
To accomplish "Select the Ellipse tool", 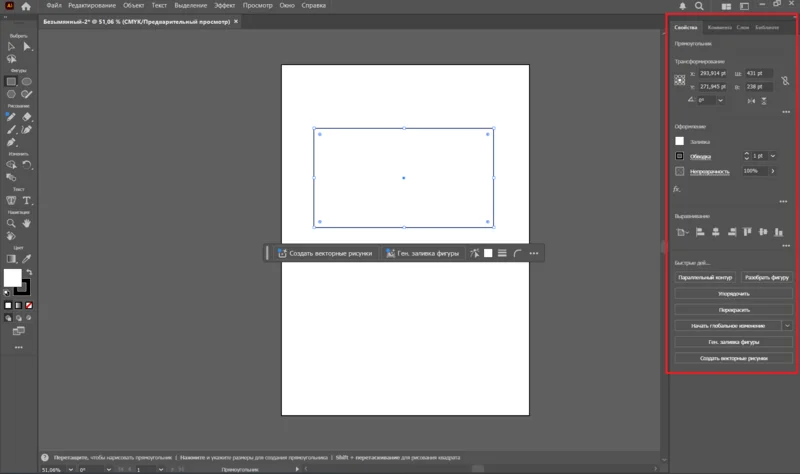I will pos(27,81).
